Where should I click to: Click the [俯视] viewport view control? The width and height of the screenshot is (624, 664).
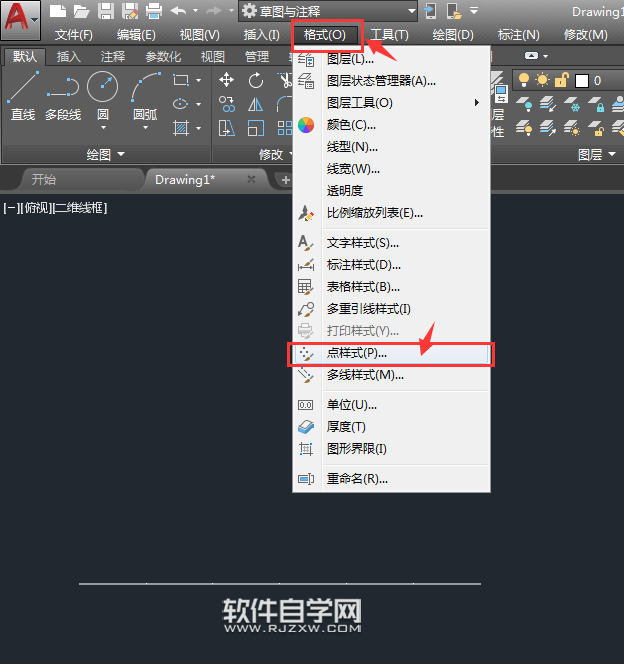point(36,208)
